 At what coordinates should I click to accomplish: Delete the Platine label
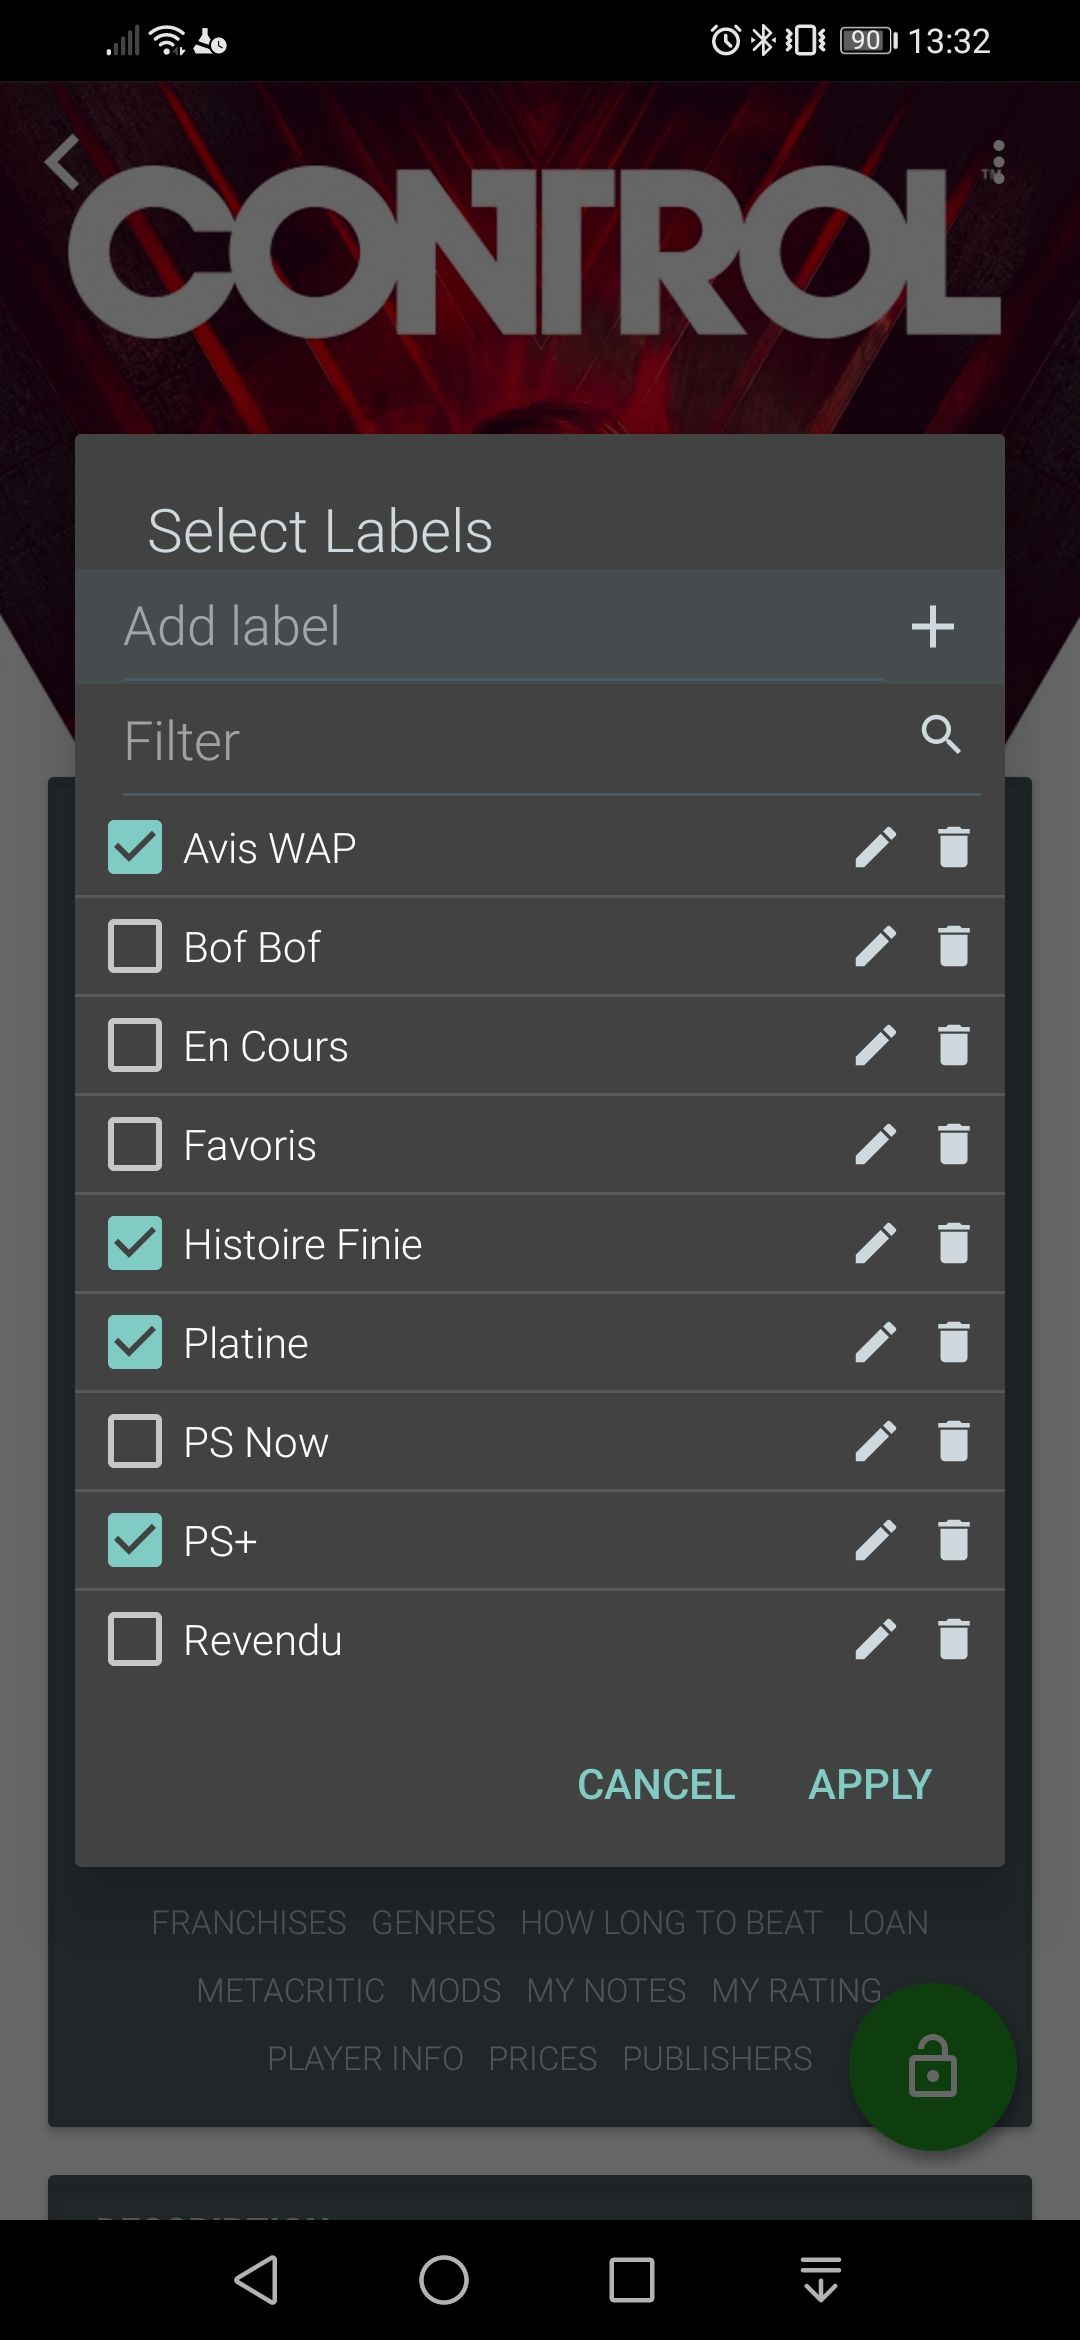click(954, 1342)
